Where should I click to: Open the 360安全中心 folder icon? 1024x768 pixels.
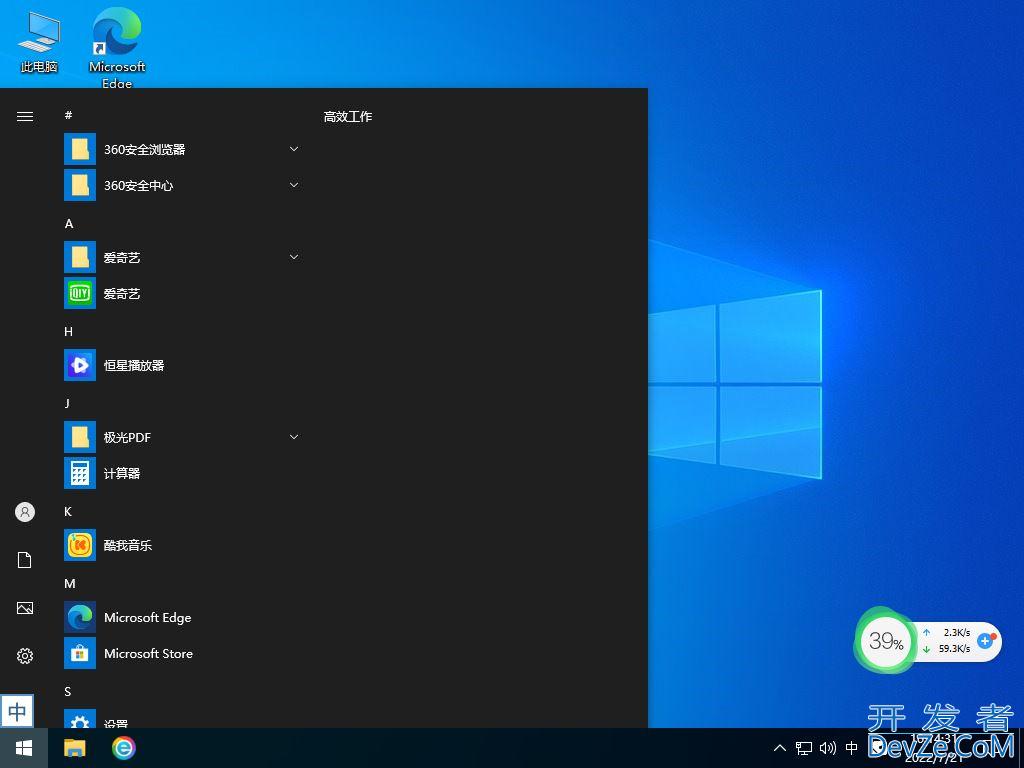pos(80,185)
